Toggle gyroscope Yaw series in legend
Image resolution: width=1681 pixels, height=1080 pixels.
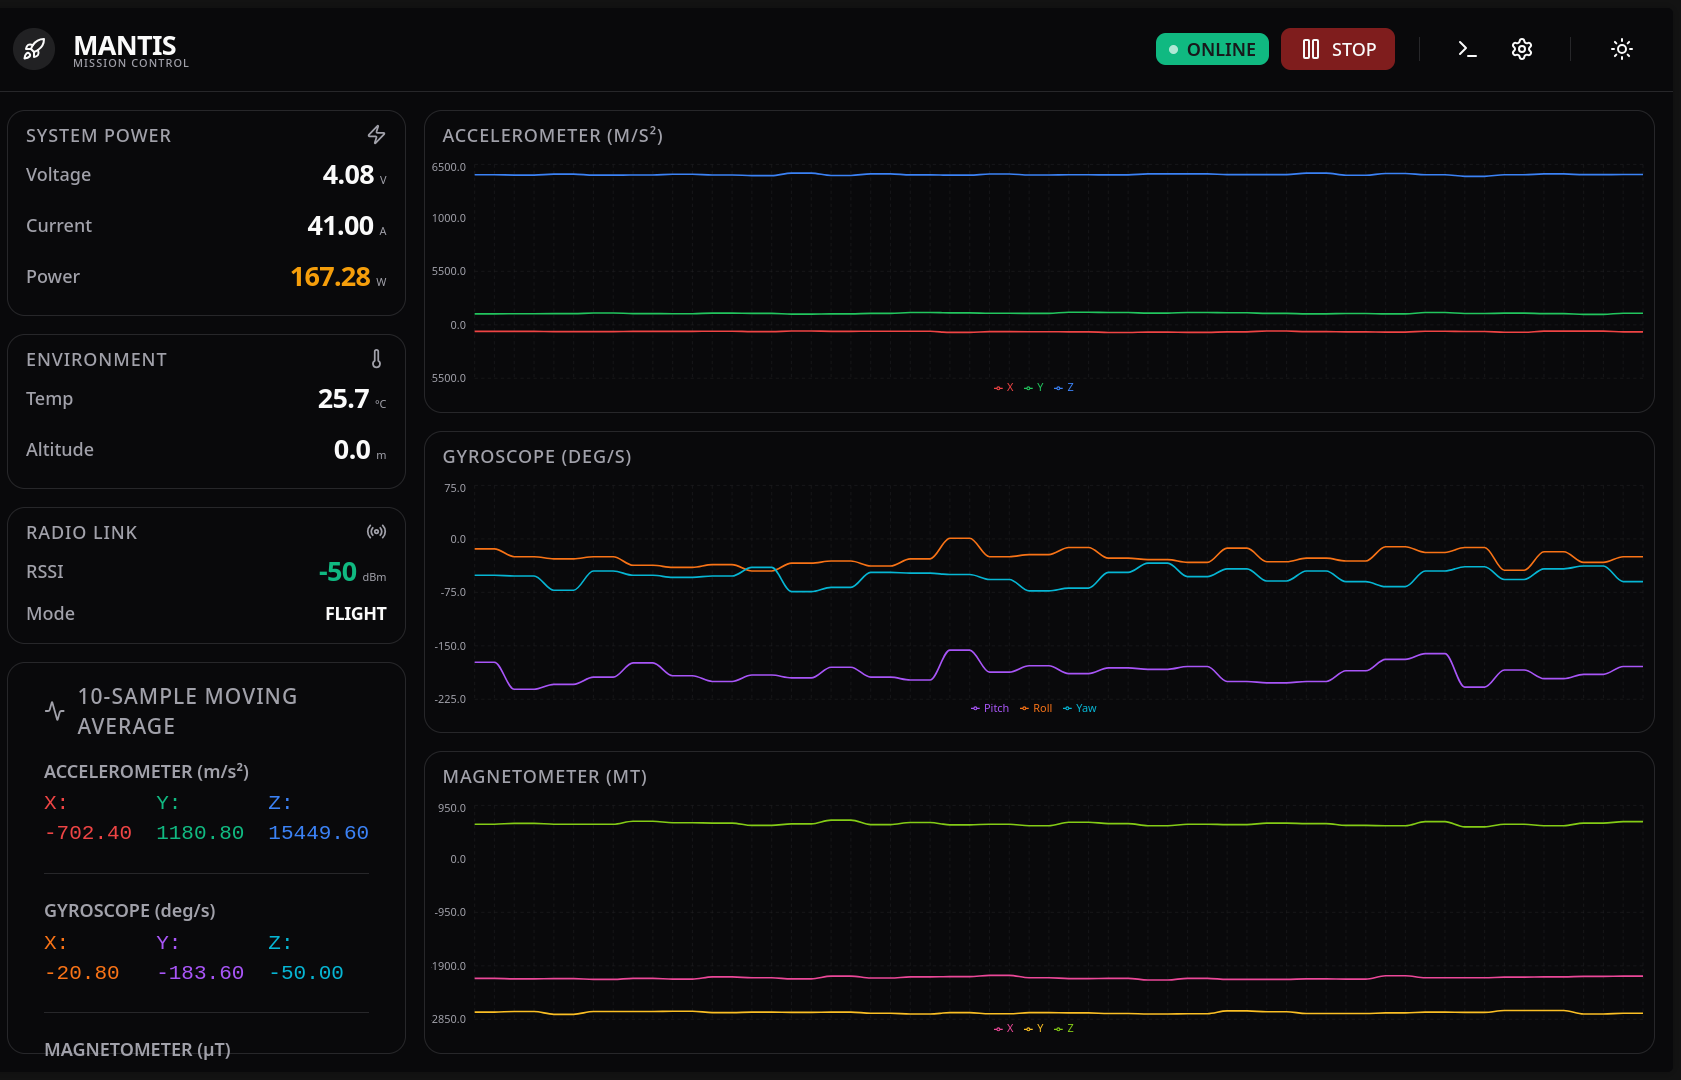tap(1080, 708)
